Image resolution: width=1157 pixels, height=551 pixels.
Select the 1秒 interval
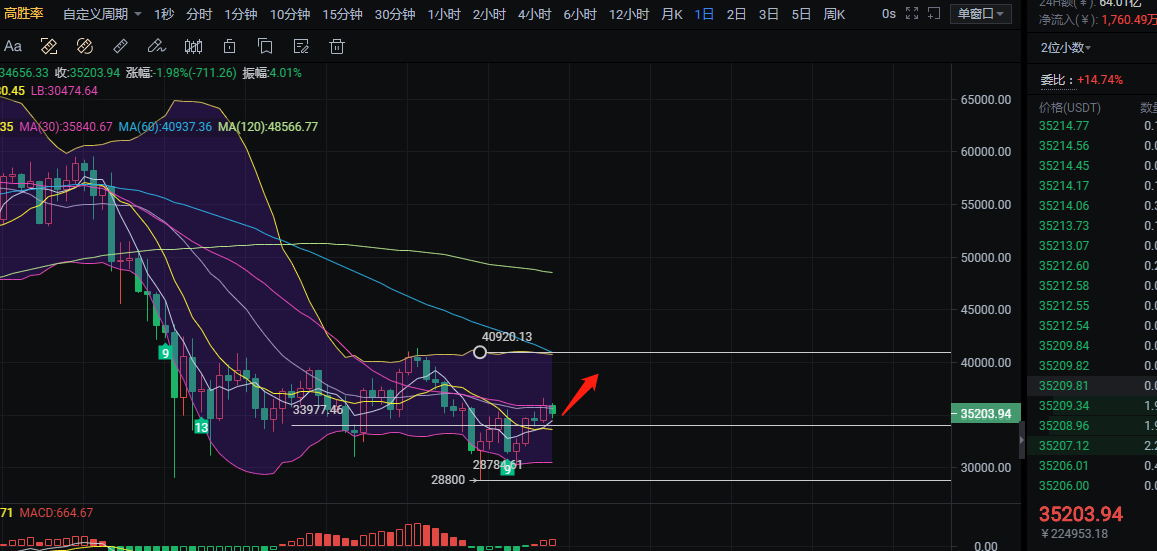165,14
